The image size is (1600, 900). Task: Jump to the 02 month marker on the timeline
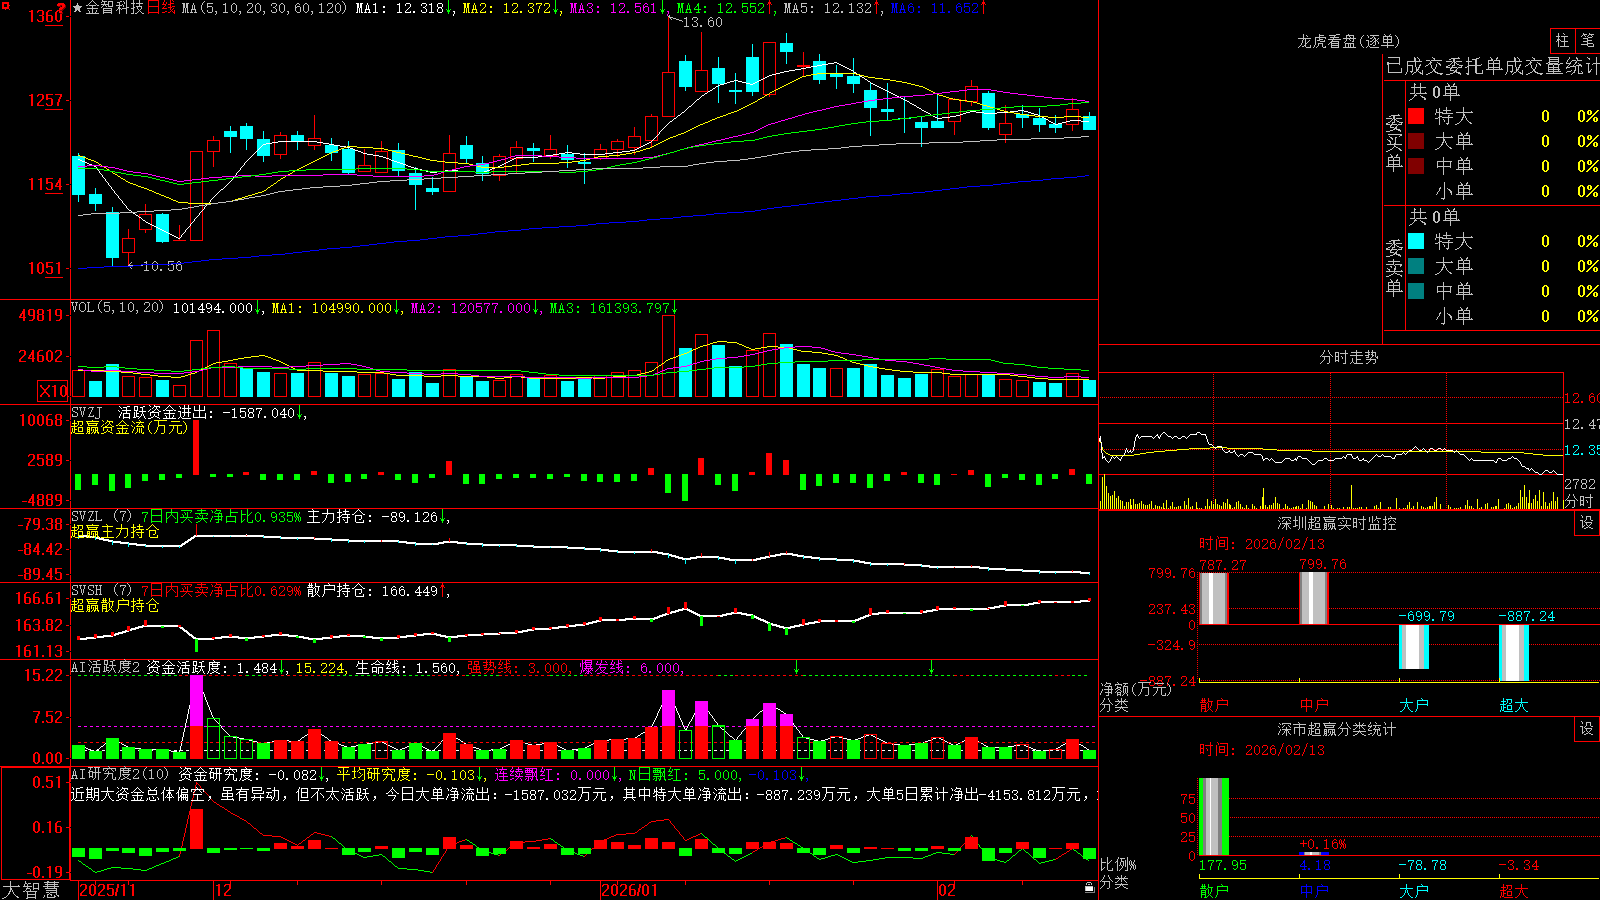pyautogui.click(x=947, y=890)
